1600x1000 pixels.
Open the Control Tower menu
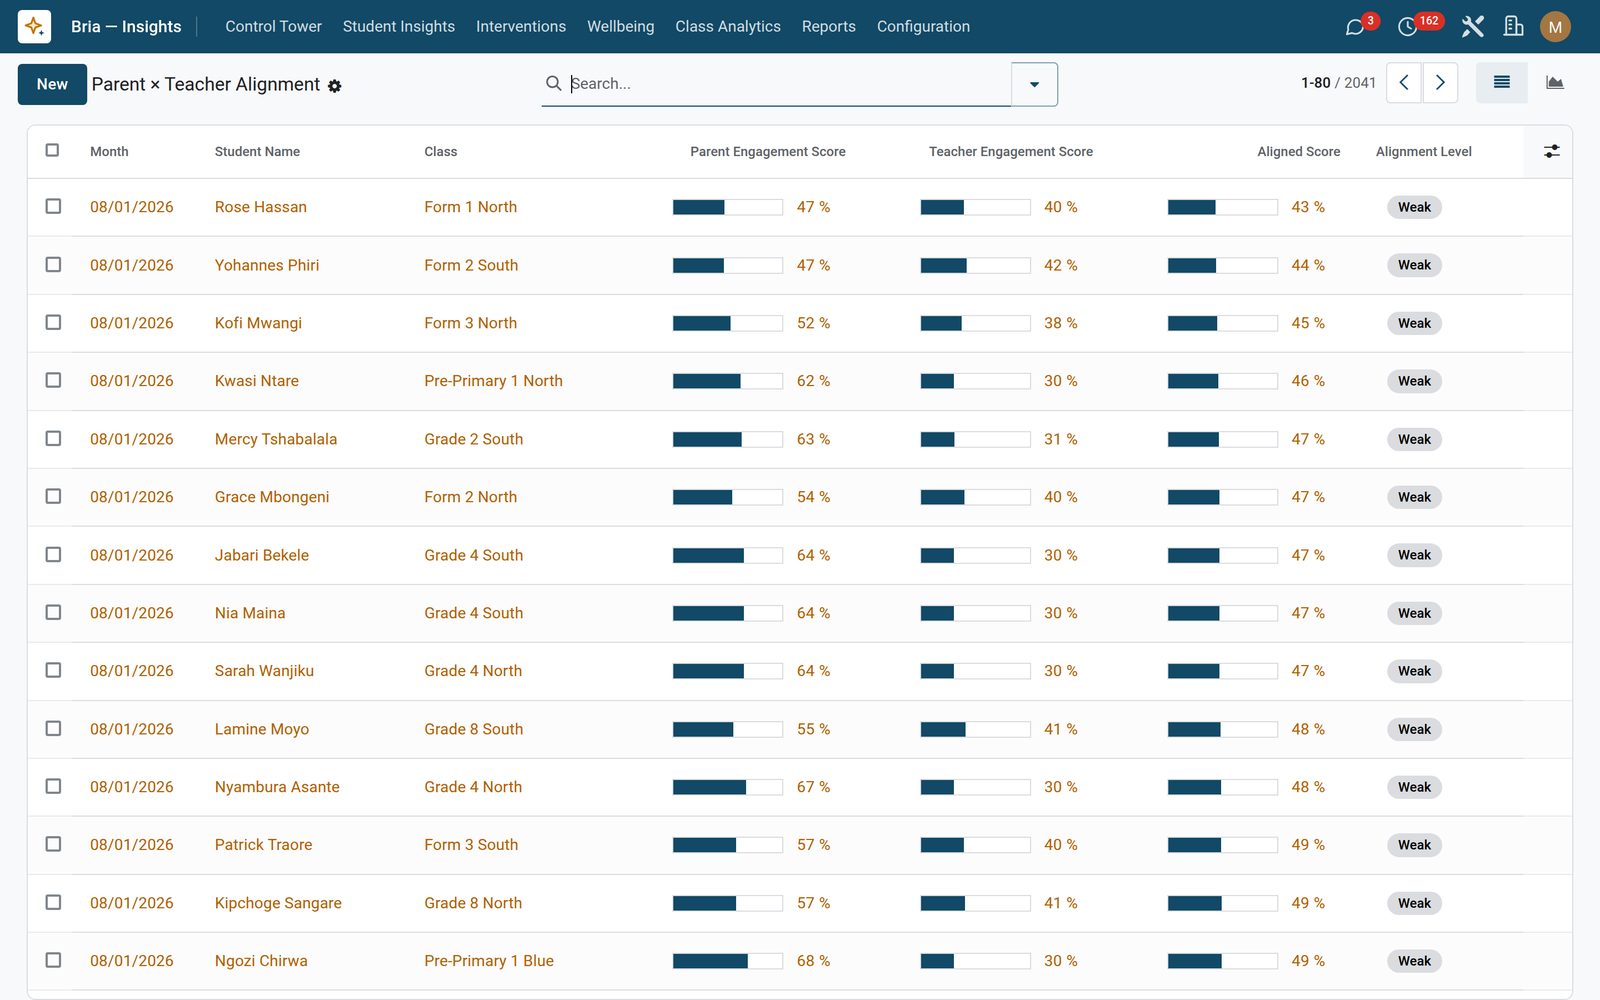tap(273, 27)
